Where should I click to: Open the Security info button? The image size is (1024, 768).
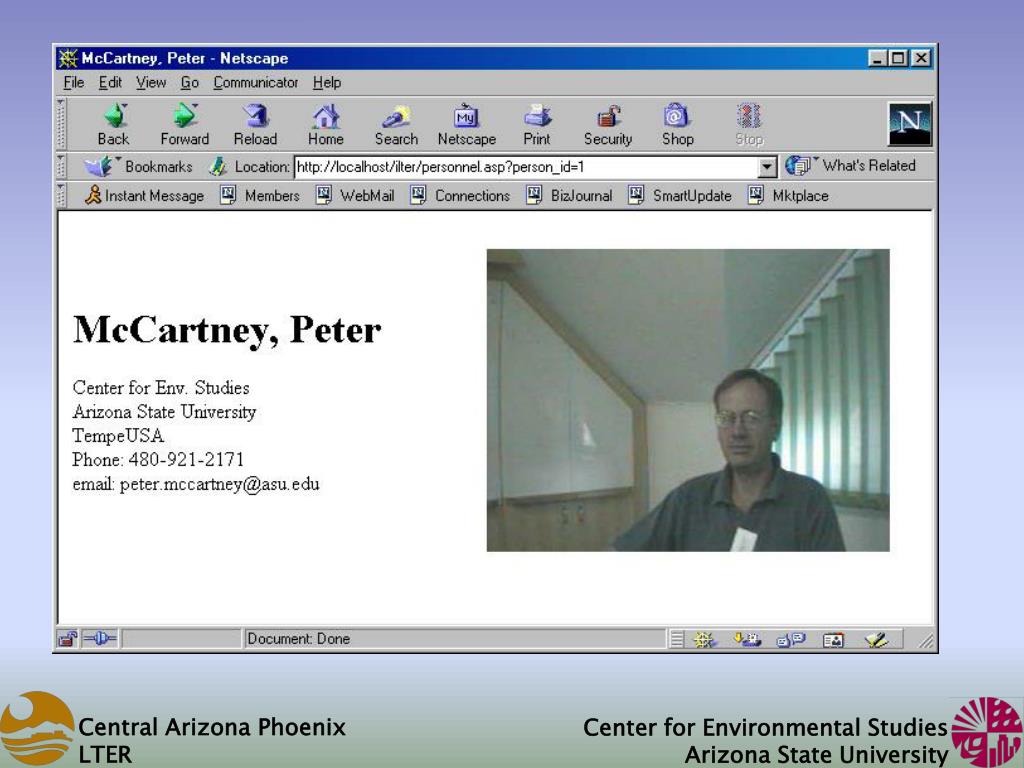coord(608,125)
